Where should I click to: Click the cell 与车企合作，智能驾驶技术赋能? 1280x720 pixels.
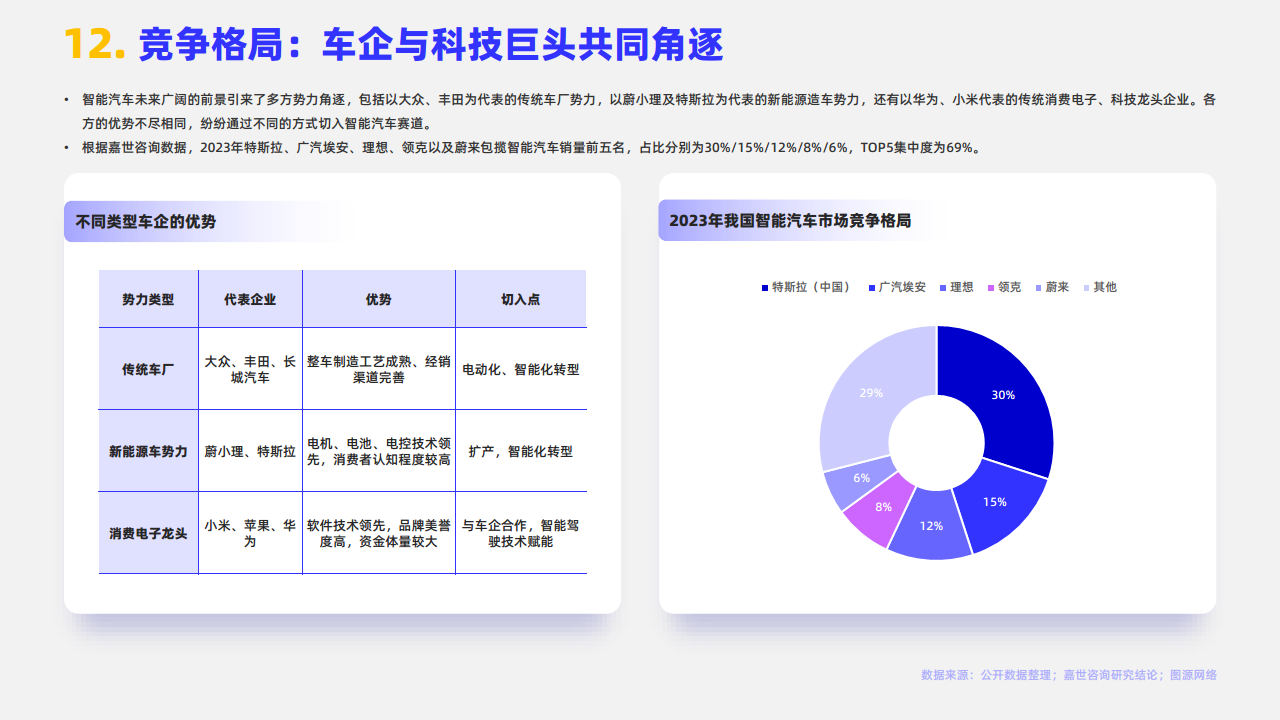coord(520,533)
